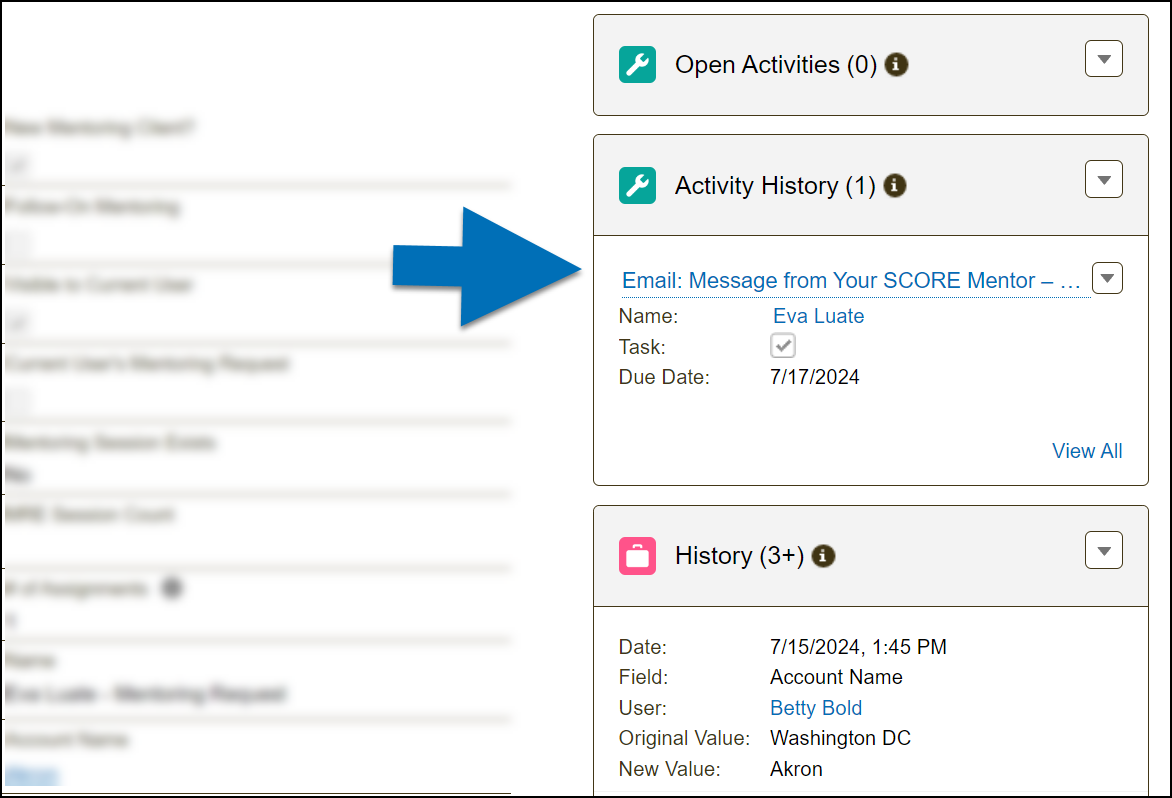Uncheck the New Mentoring Client checkbox
The width and height of the screenshot is (1172, 798).
[x=20, y=164]
